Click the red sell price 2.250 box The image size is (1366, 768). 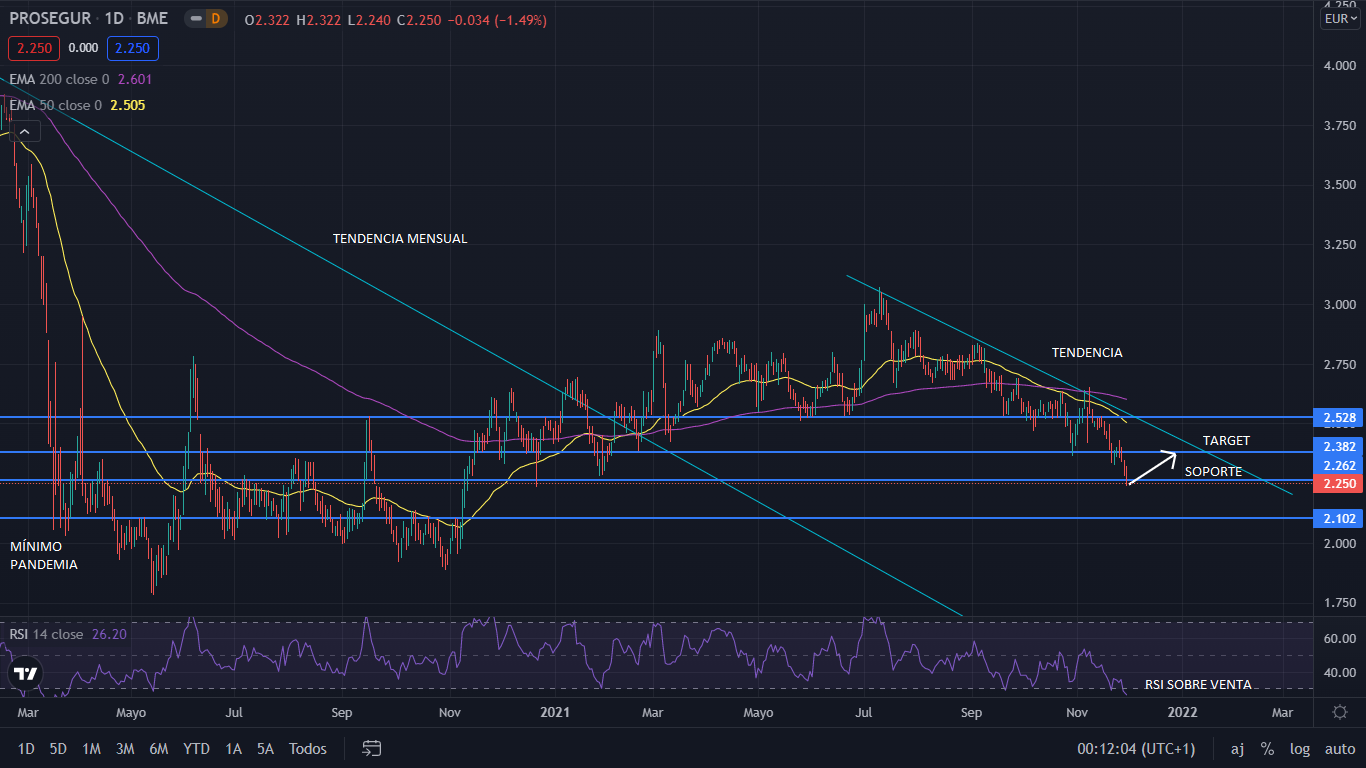(x=35, y=48)
